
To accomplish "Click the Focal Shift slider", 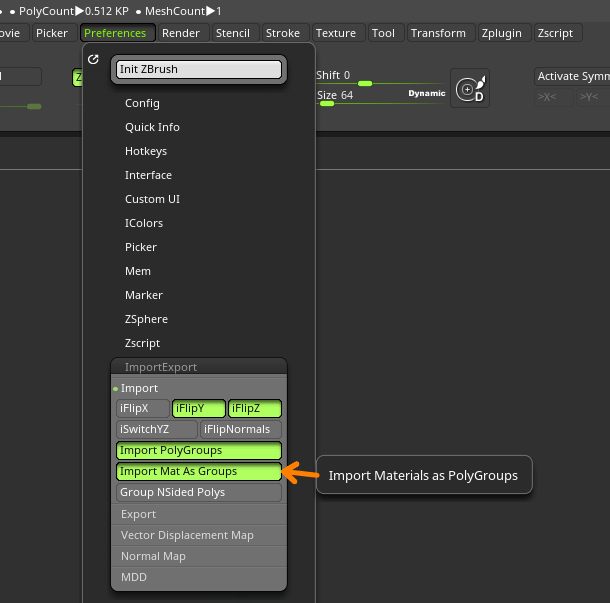I will [380, 77].
